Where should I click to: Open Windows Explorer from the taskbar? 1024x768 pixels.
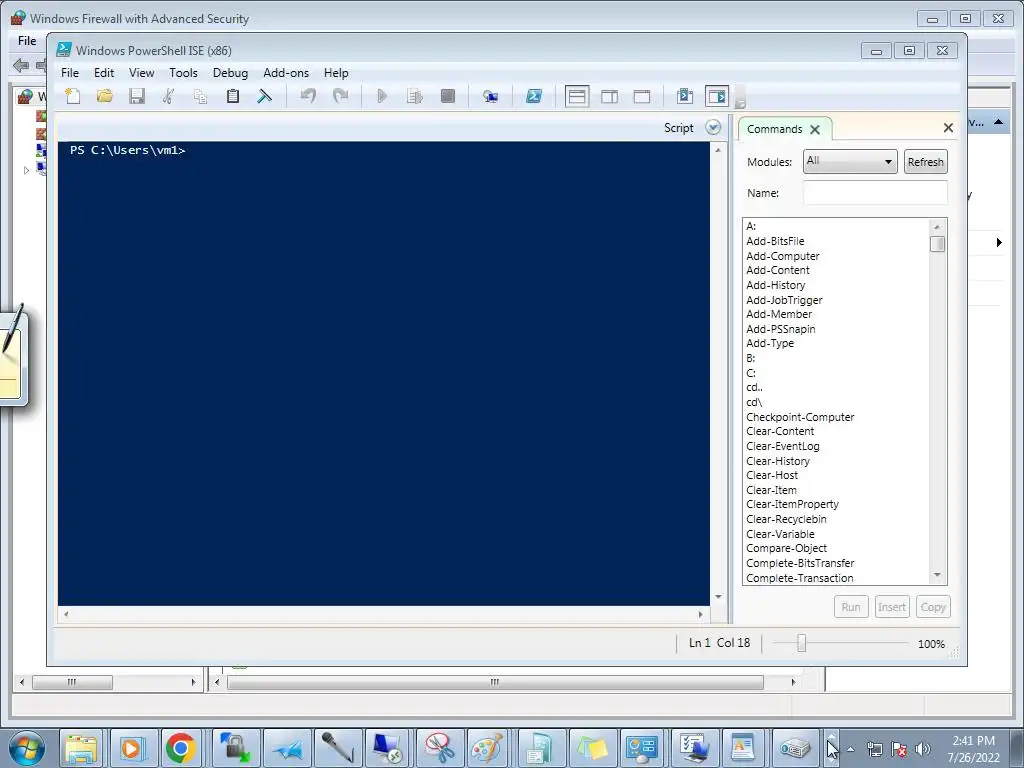coord(81,748)
